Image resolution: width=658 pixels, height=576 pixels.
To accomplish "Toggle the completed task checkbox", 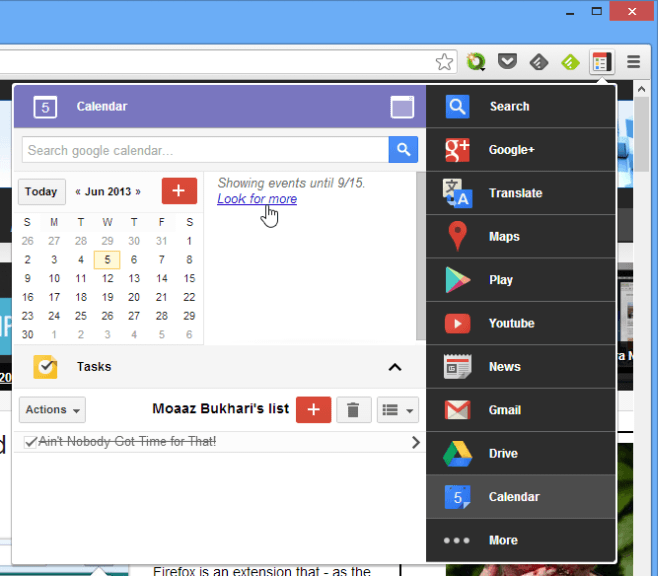I will pyautogui.click(x=30, y=442).
